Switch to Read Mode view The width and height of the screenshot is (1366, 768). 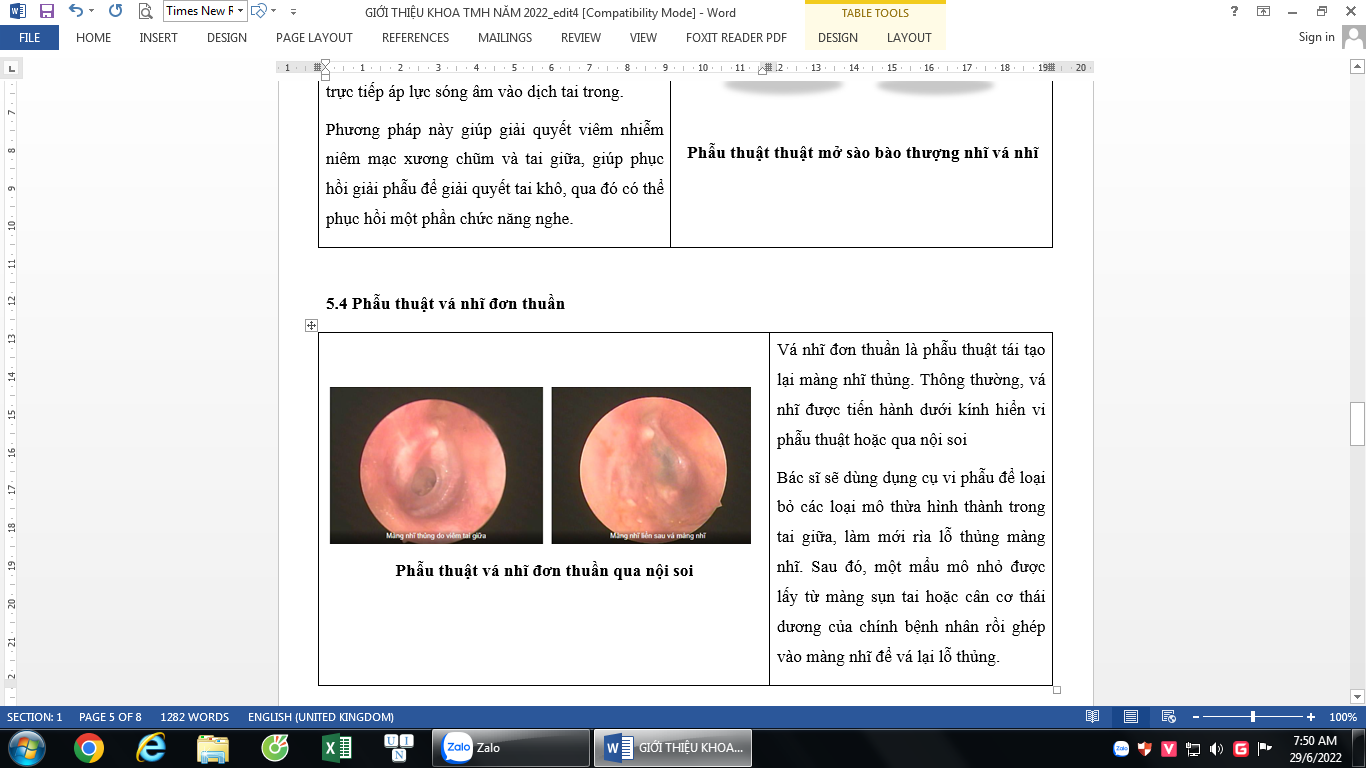click(1093, 717)
